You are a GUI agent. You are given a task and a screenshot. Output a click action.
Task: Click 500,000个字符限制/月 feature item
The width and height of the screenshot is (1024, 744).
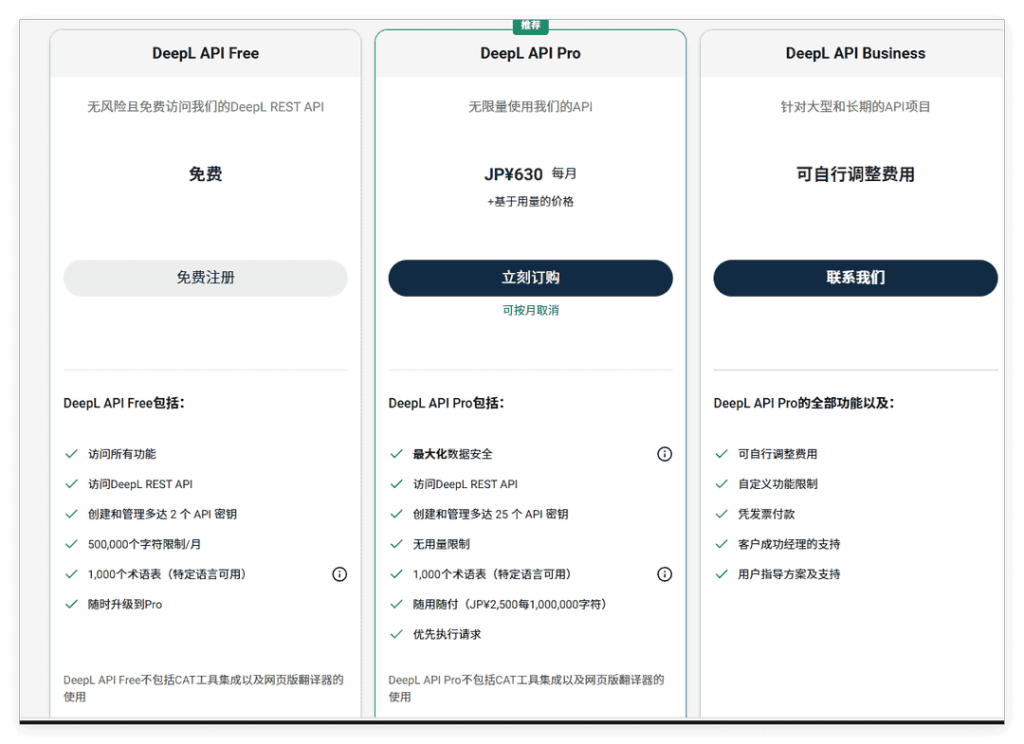point(144,544)
